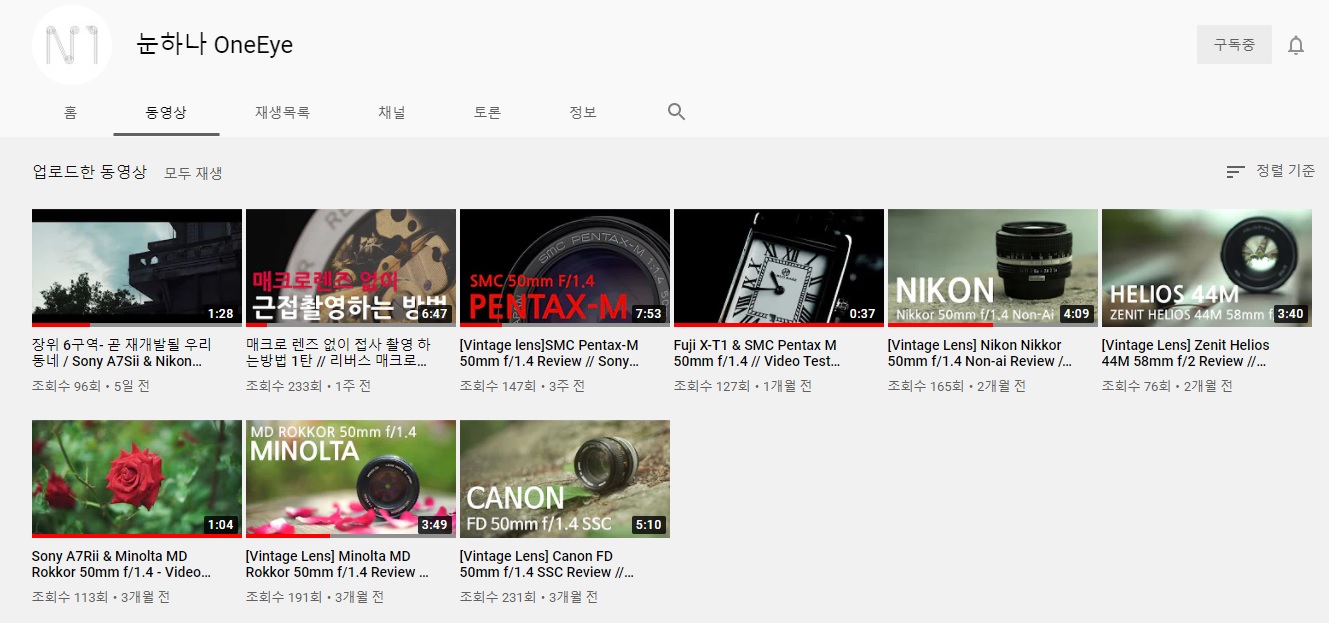Click the 1:28 duration badge
The width and height of the screenshot is (1329, 623).
220,313
